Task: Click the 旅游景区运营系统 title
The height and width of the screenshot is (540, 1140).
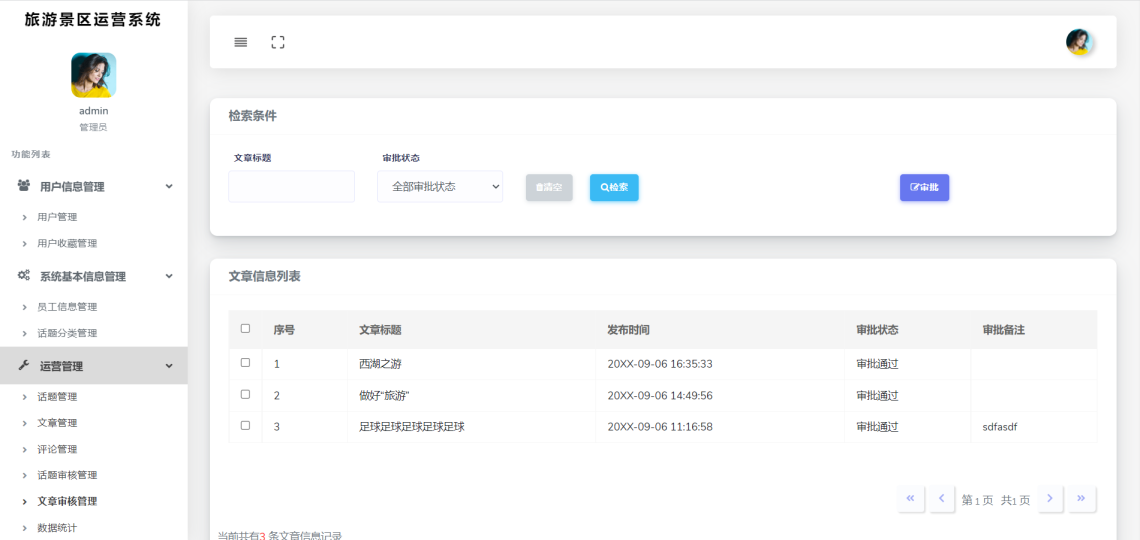Action: 93,20
